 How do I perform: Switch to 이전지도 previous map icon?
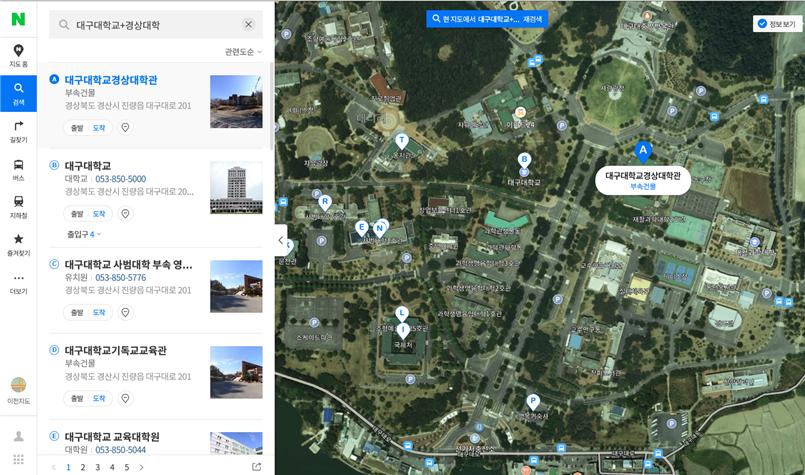pos(18,389)
